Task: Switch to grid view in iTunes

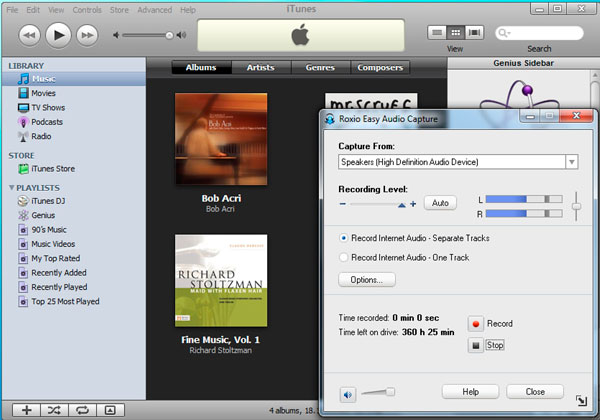Action: pos(456,33)
